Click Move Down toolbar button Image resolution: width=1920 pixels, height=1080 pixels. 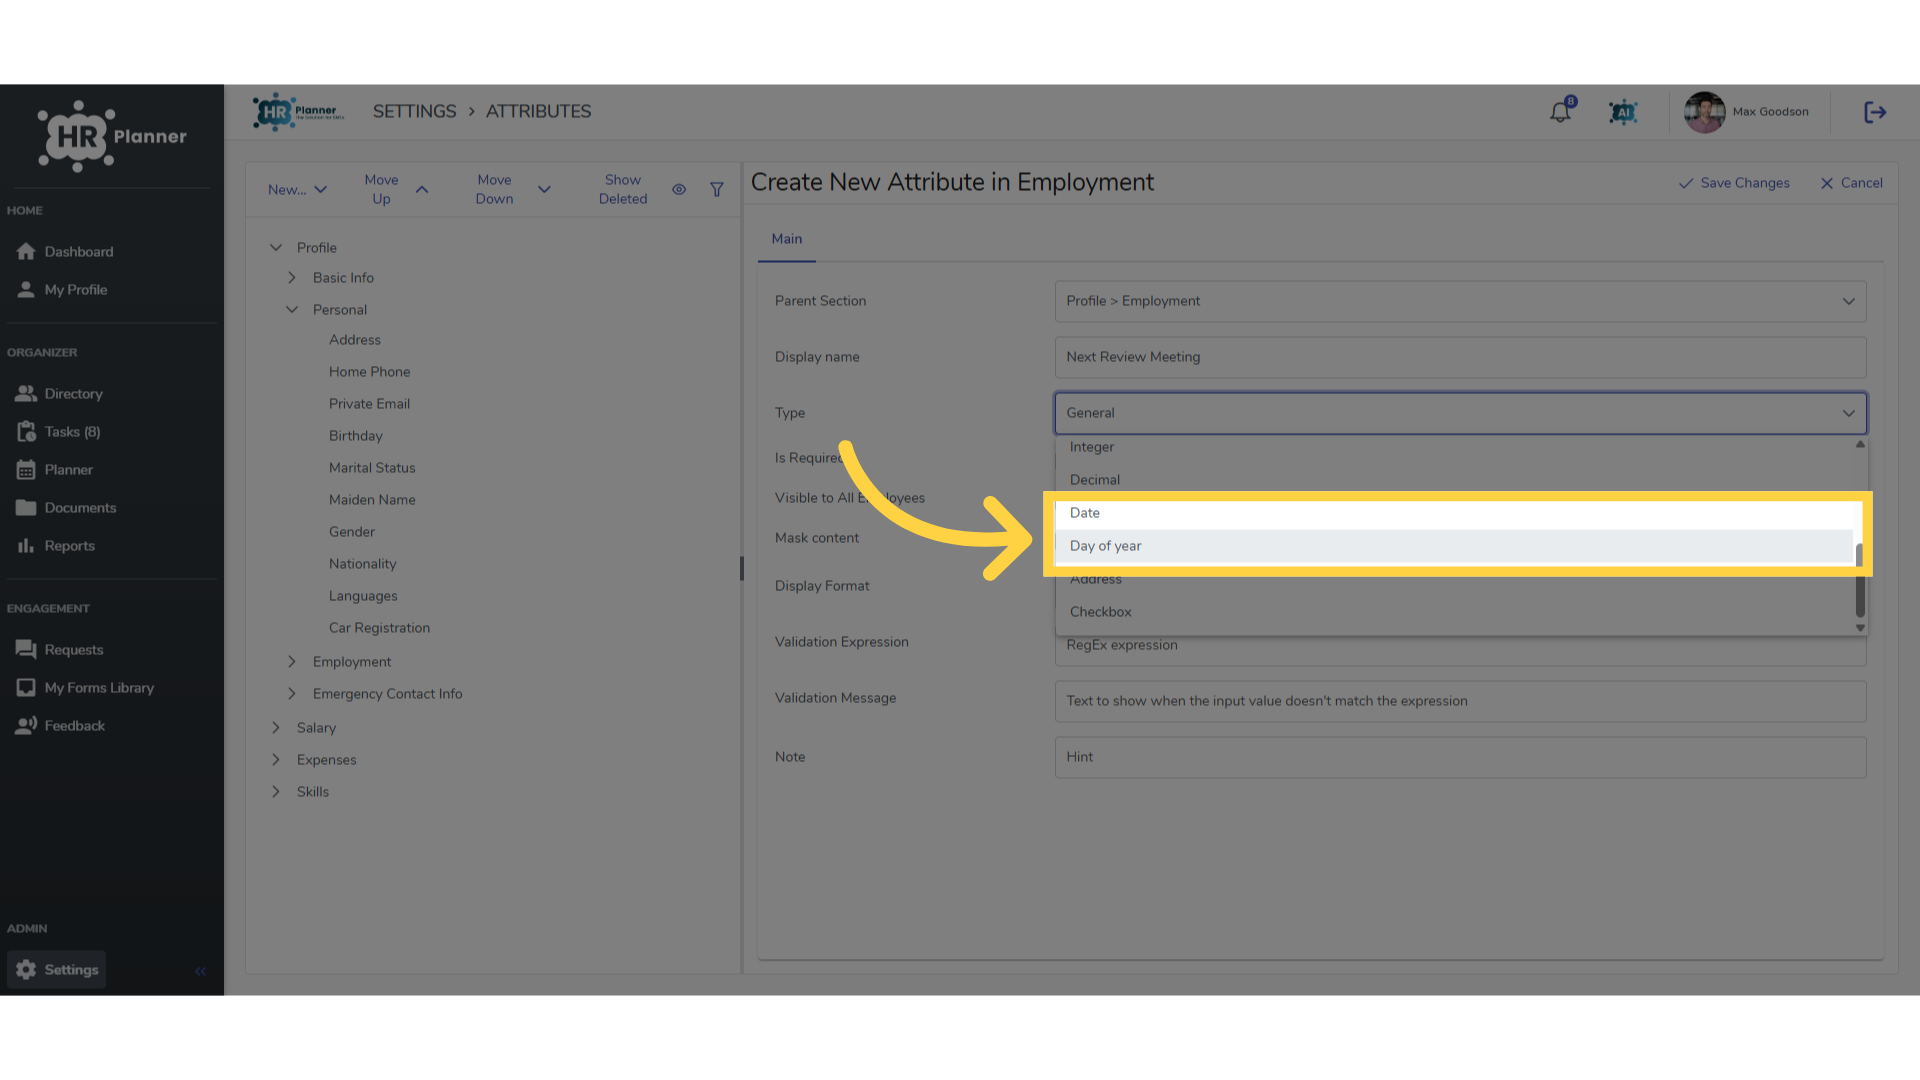[x=513, y=189]
